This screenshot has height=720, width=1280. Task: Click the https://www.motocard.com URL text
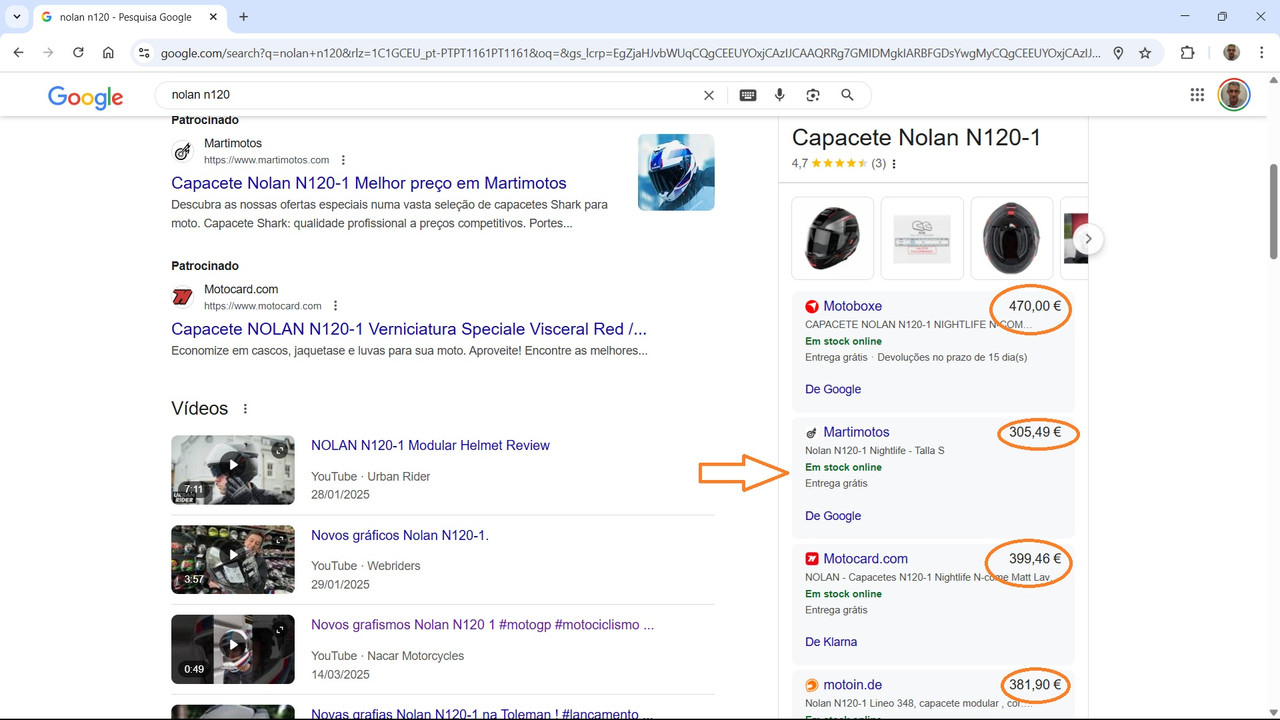pos(263,306)
